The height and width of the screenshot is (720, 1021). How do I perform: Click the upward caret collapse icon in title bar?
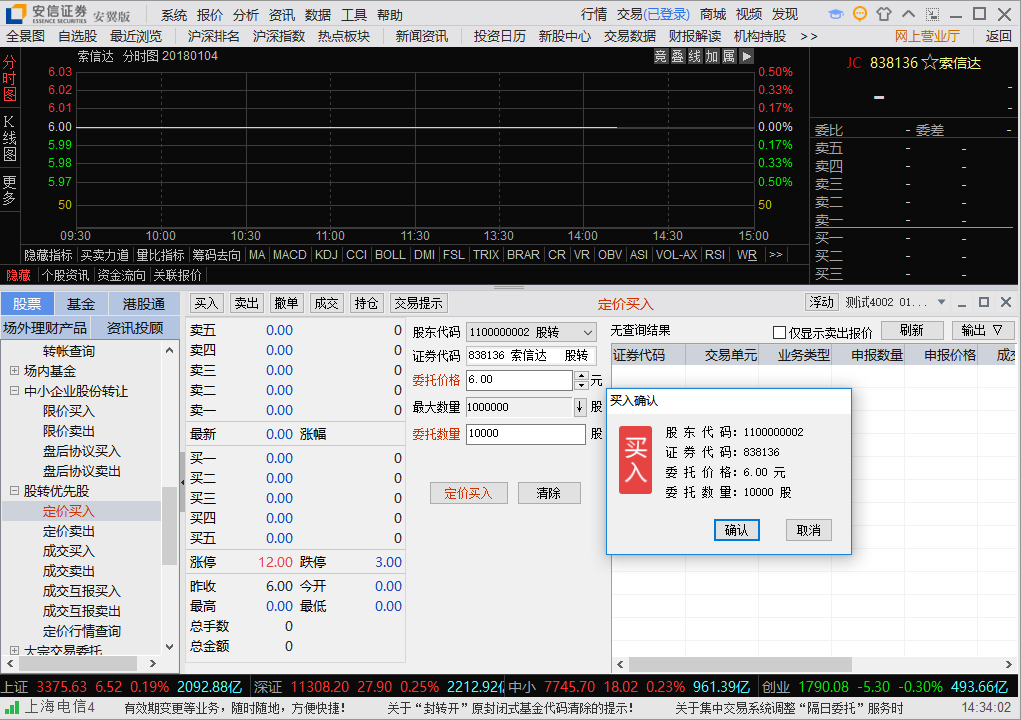[x=908, y=14]
